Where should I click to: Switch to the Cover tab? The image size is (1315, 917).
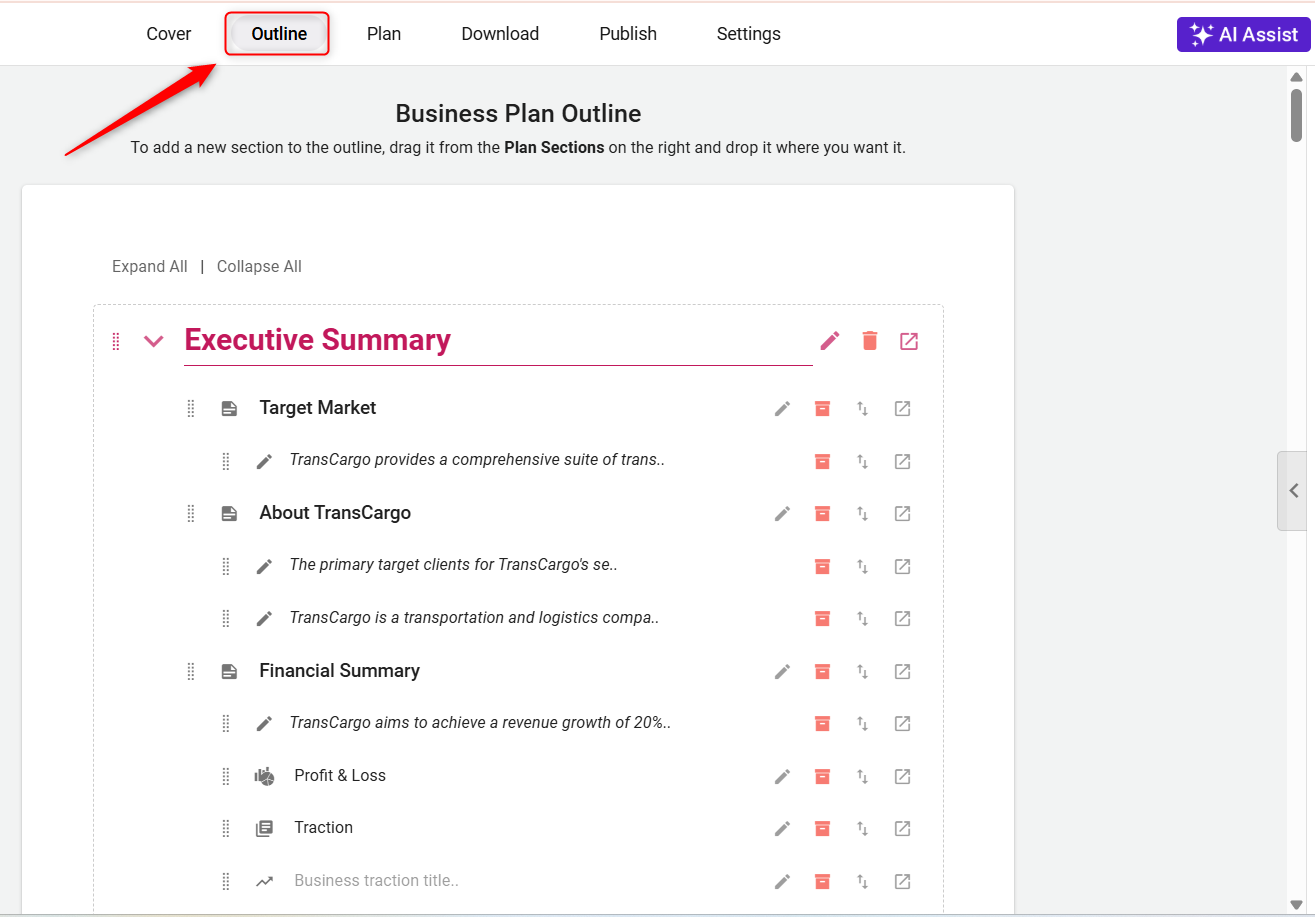point(168,34)
